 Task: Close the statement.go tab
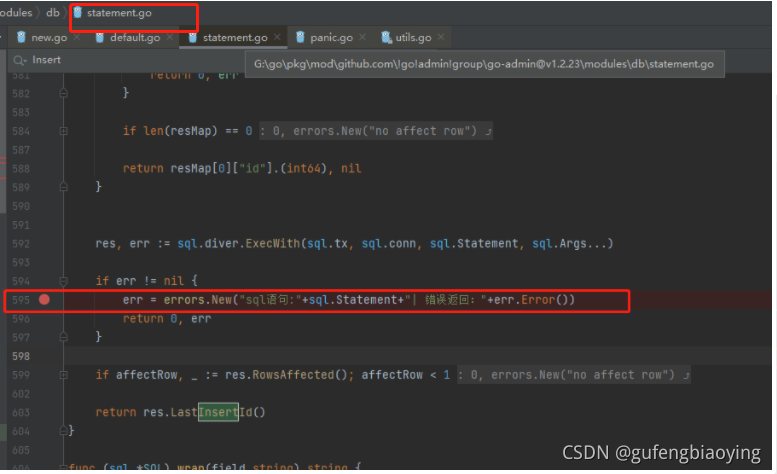tap(277, 37)
